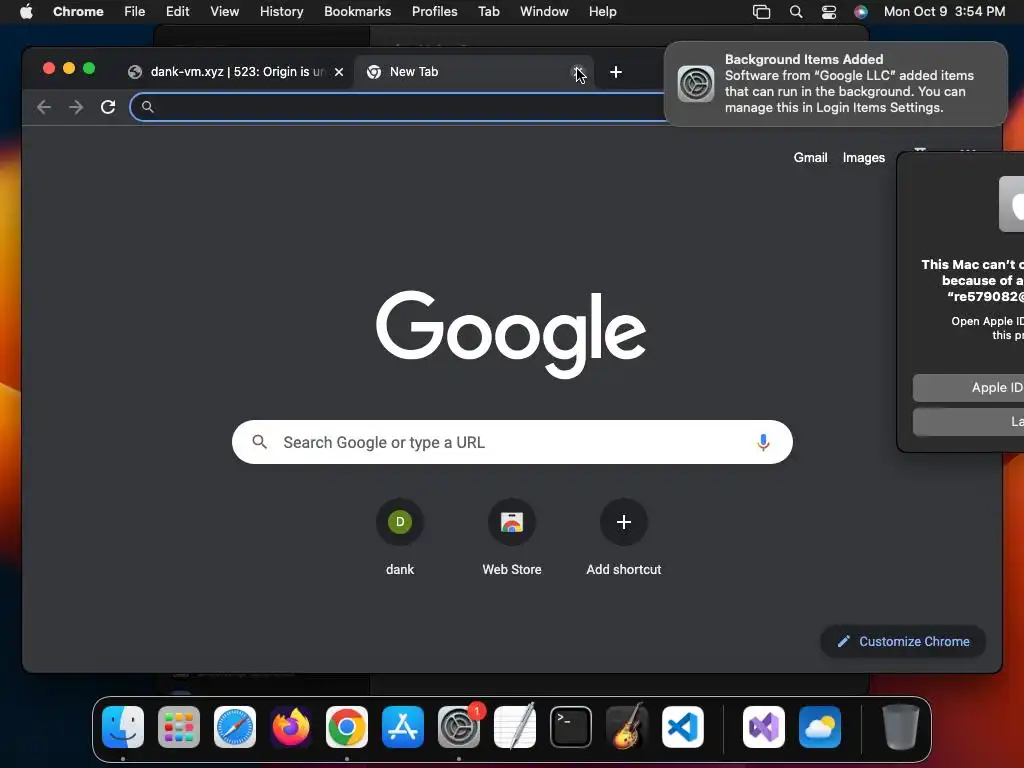Open the Profiles menu
Image resolution: width=1024 pixels, height=768 pixels.
coord(434,12)
